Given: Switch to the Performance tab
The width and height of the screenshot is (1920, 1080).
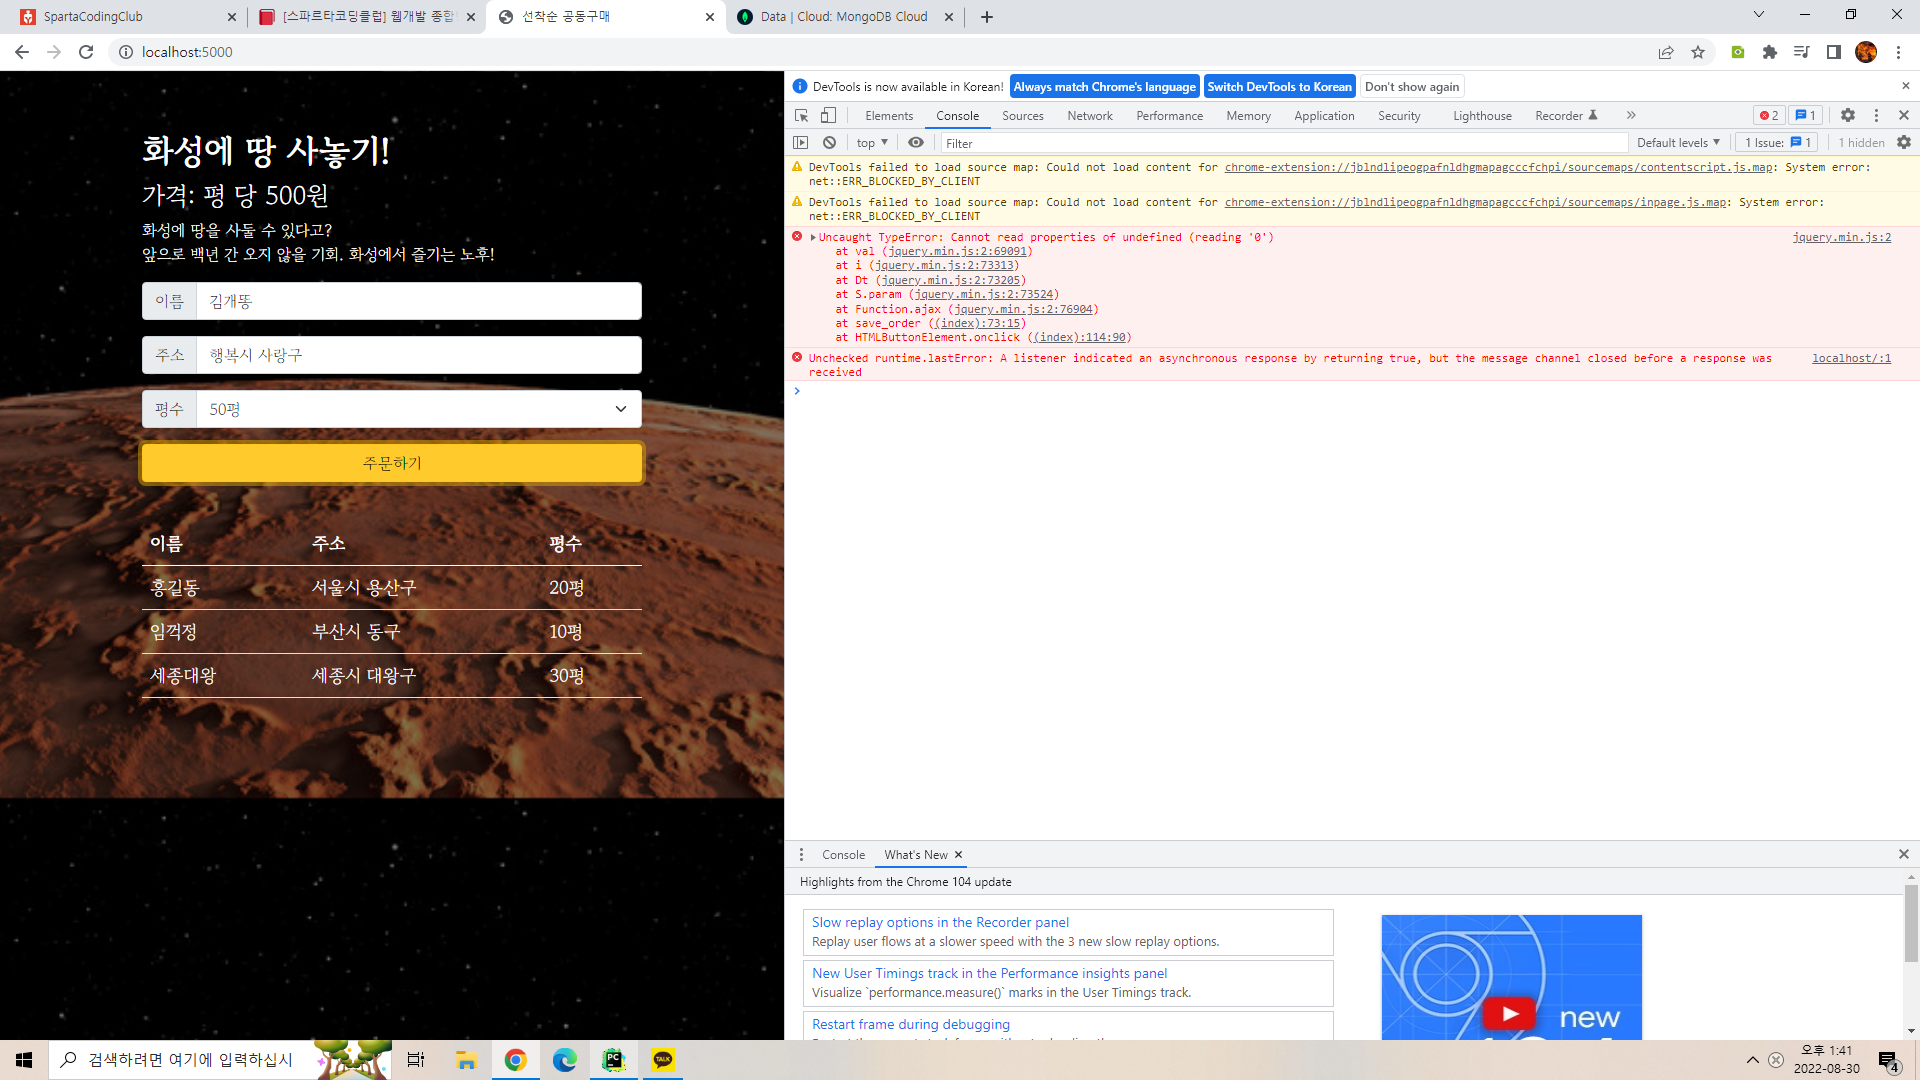Looking at the screenshot, I should pyautogui.click(x=1170, y=116).
